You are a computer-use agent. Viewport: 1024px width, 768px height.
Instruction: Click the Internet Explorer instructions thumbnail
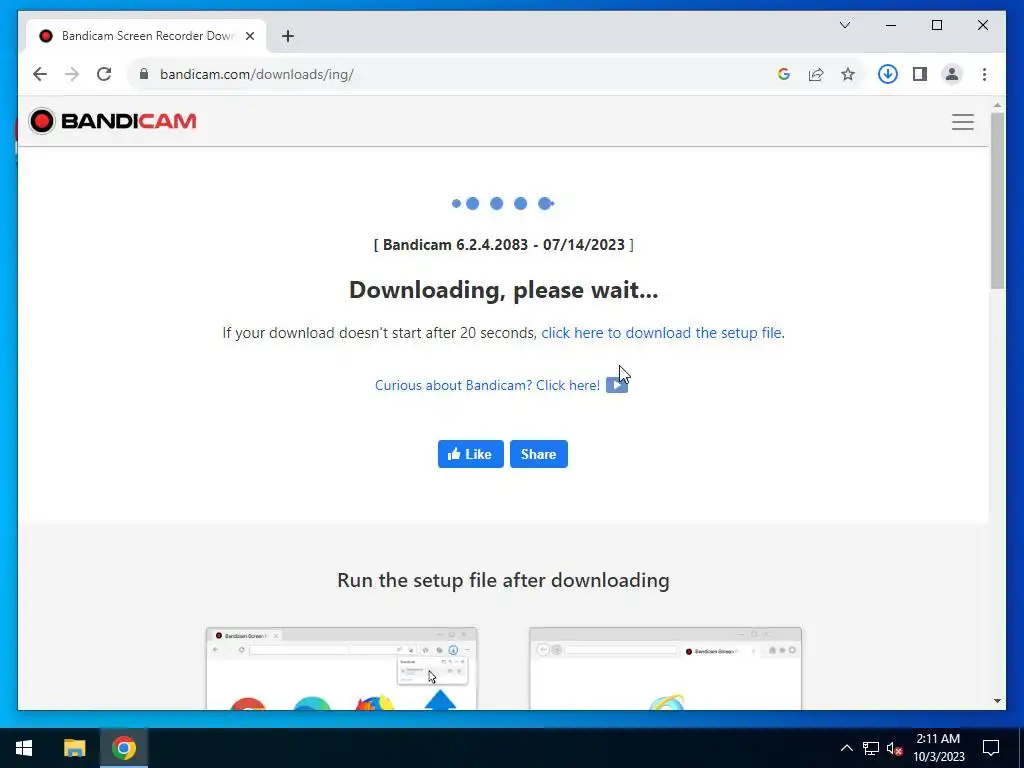pyautogui.click(x=665, y=668)
